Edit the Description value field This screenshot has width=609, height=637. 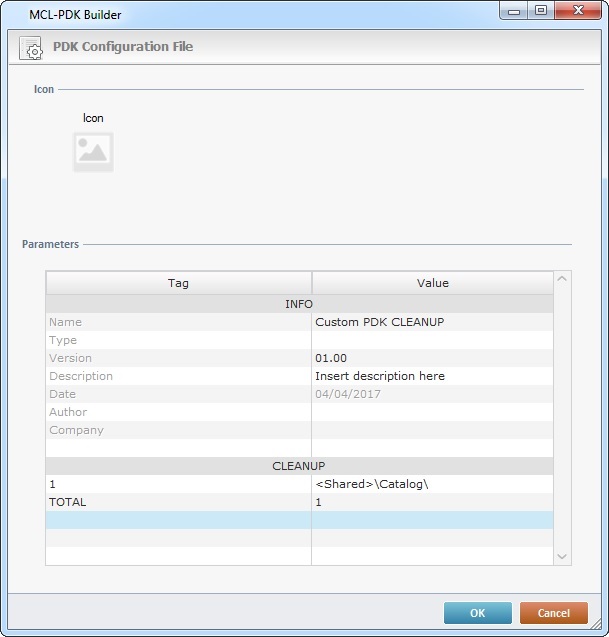pyautogui.click(x=431, y=376)
